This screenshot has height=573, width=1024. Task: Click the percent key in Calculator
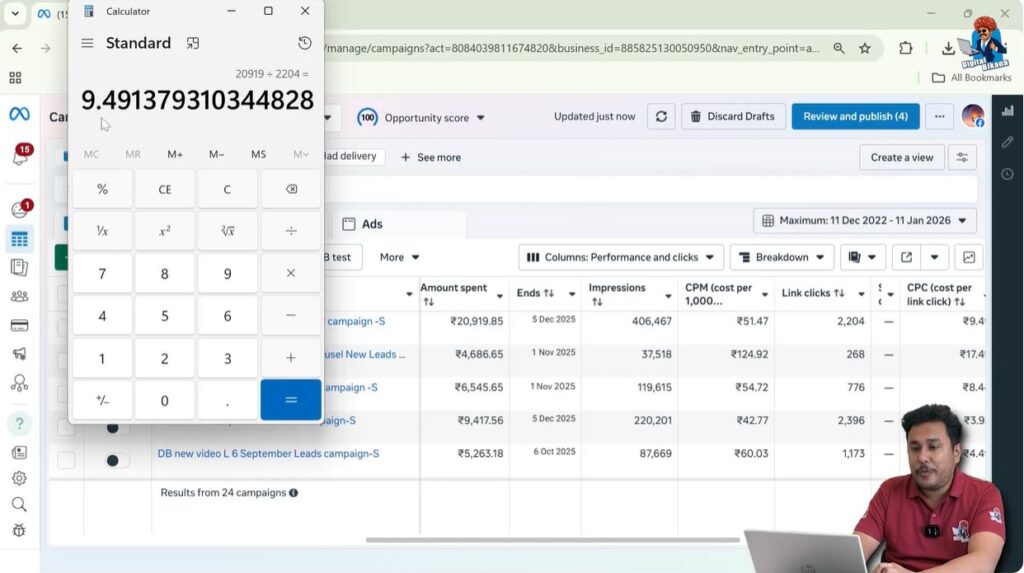(103, 189)
